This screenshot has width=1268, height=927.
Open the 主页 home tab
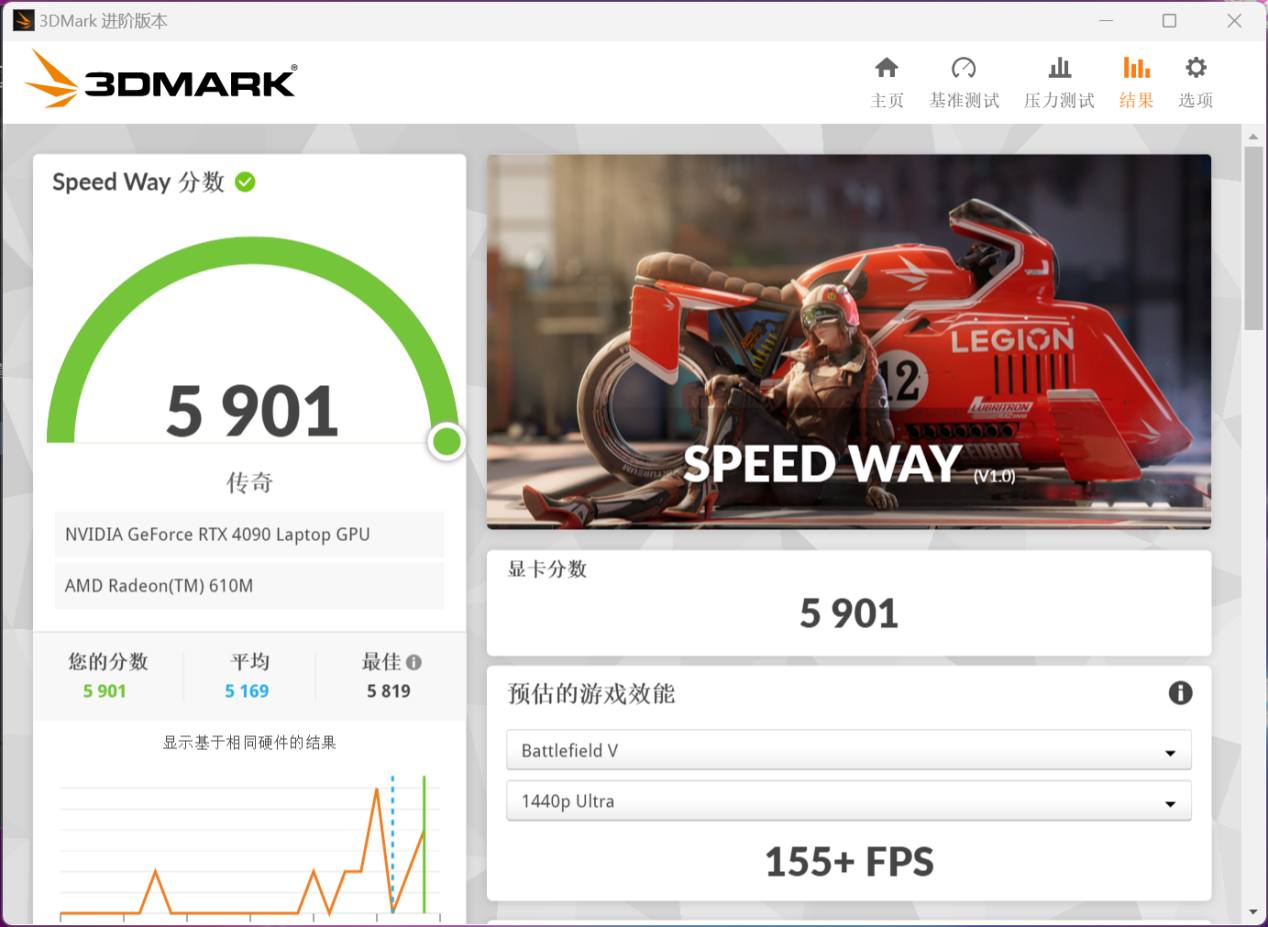click(x=887, y=83)
